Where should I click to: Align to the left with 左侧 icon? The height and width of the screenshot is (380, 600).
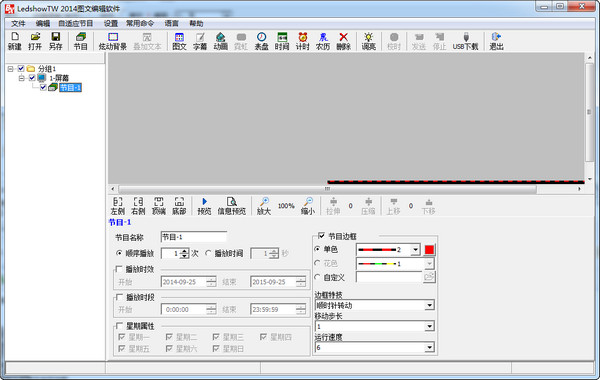click(x=117, y=205)
